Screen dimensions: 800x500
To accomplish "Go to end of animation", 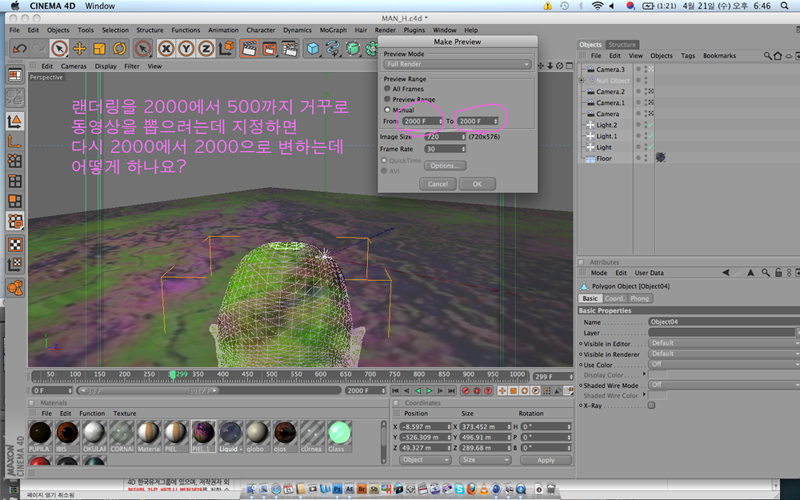I will tap(452, 391).
